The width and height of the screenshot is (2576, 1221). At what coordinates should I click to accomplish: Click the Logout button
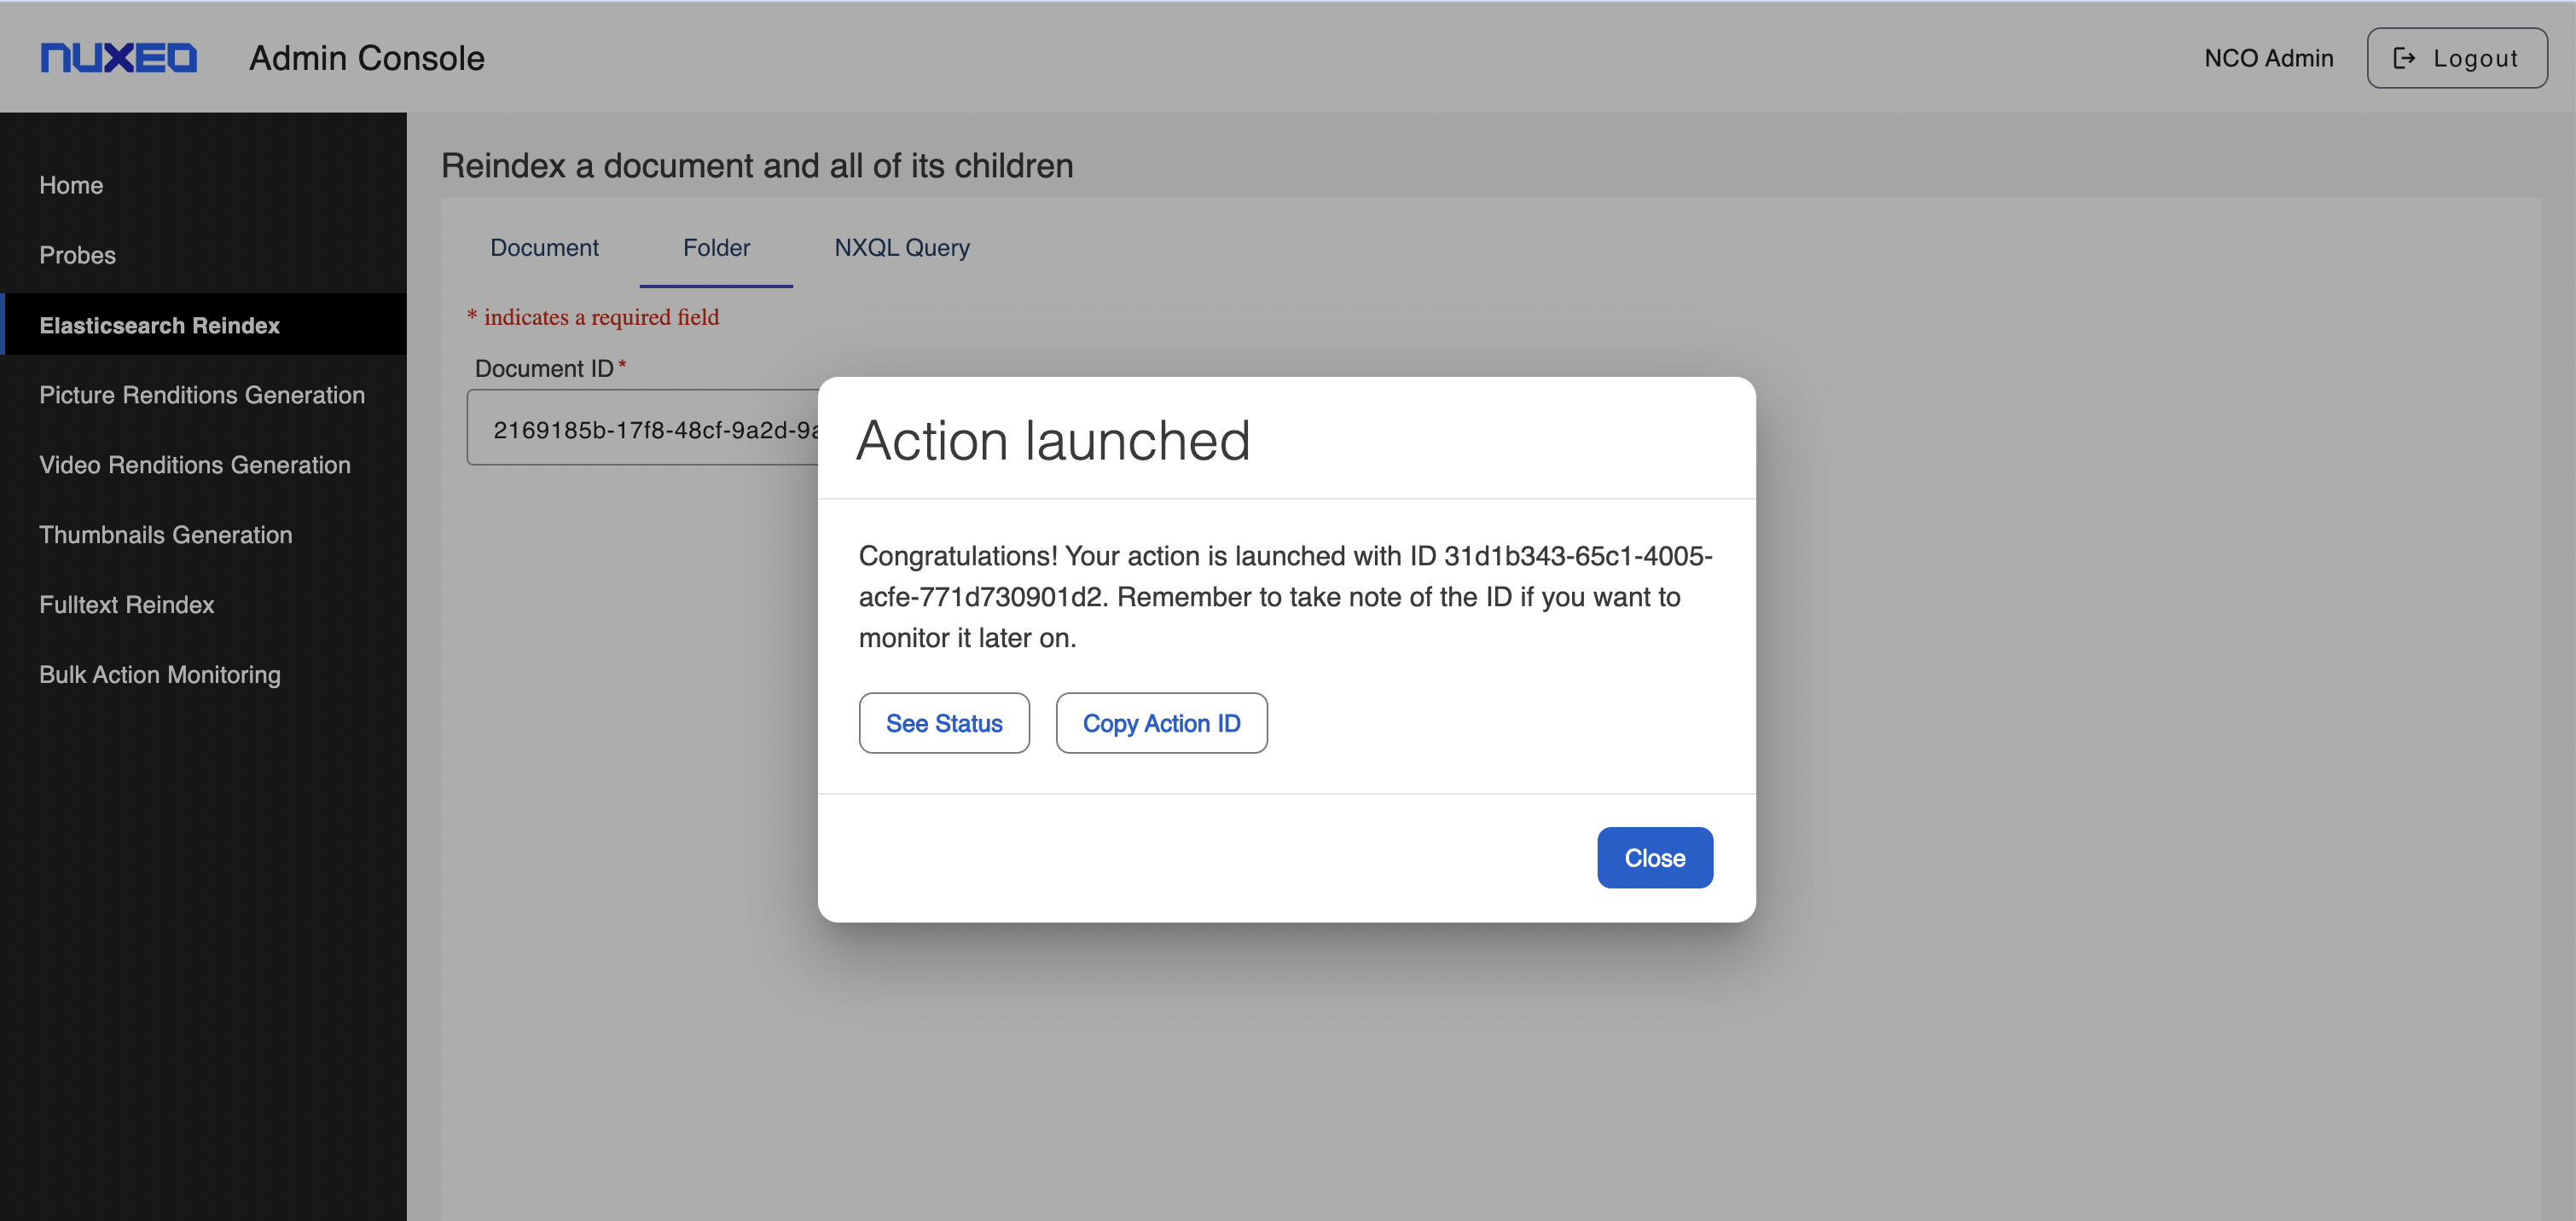pos(2456,58)
